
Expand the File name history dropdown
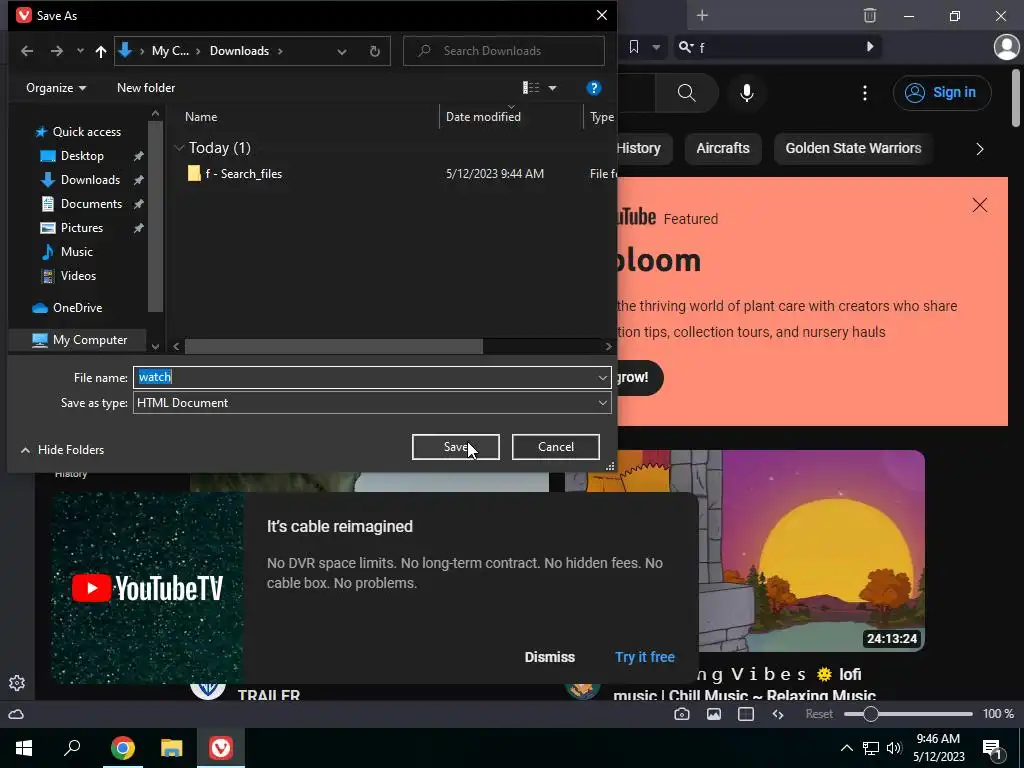pyautogui.click(x=602, y=377)
